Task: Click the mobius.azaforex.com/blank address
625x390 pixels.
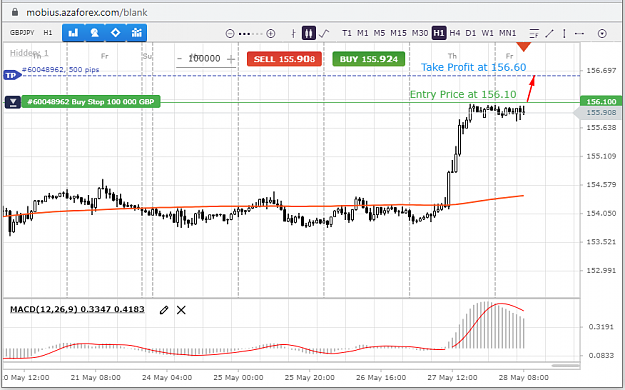Action: pos(87,12)
